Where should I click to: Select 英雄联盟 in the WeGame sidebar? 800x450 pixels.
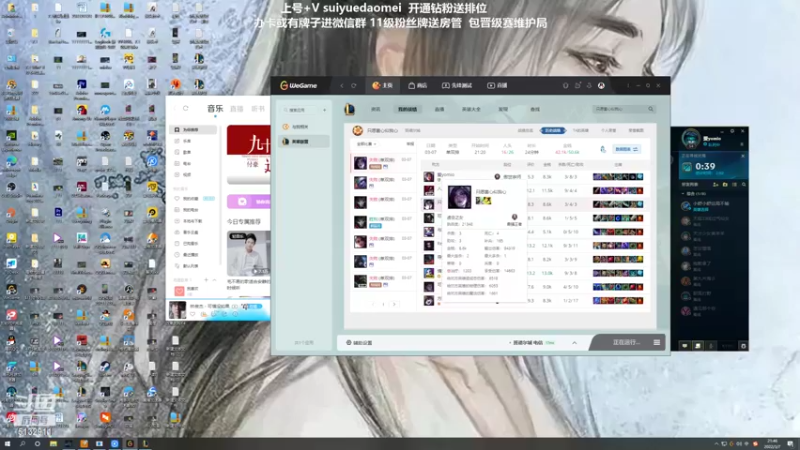pyautogui.click(x=304, y=141)
